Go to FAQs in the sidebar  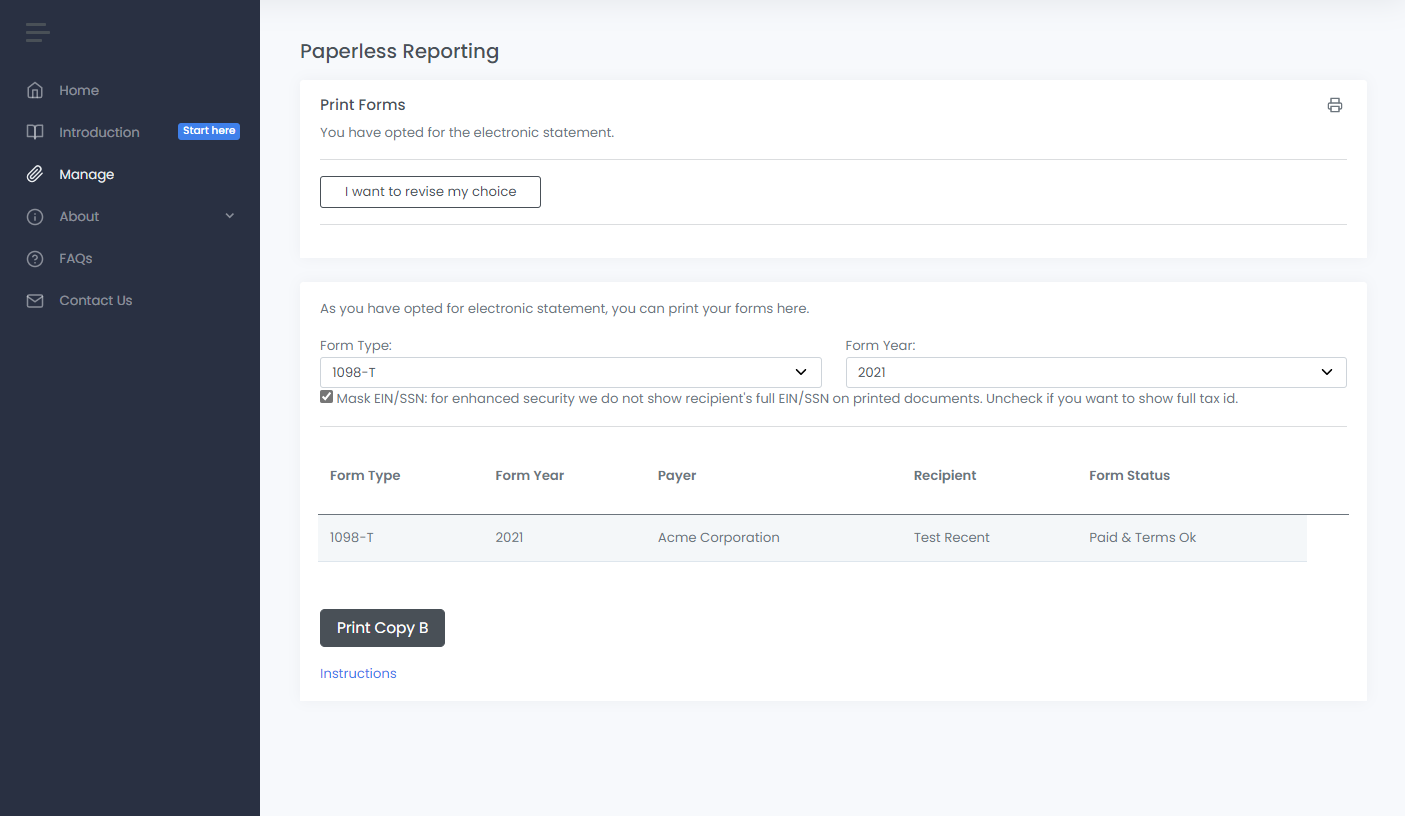(76, 258)
